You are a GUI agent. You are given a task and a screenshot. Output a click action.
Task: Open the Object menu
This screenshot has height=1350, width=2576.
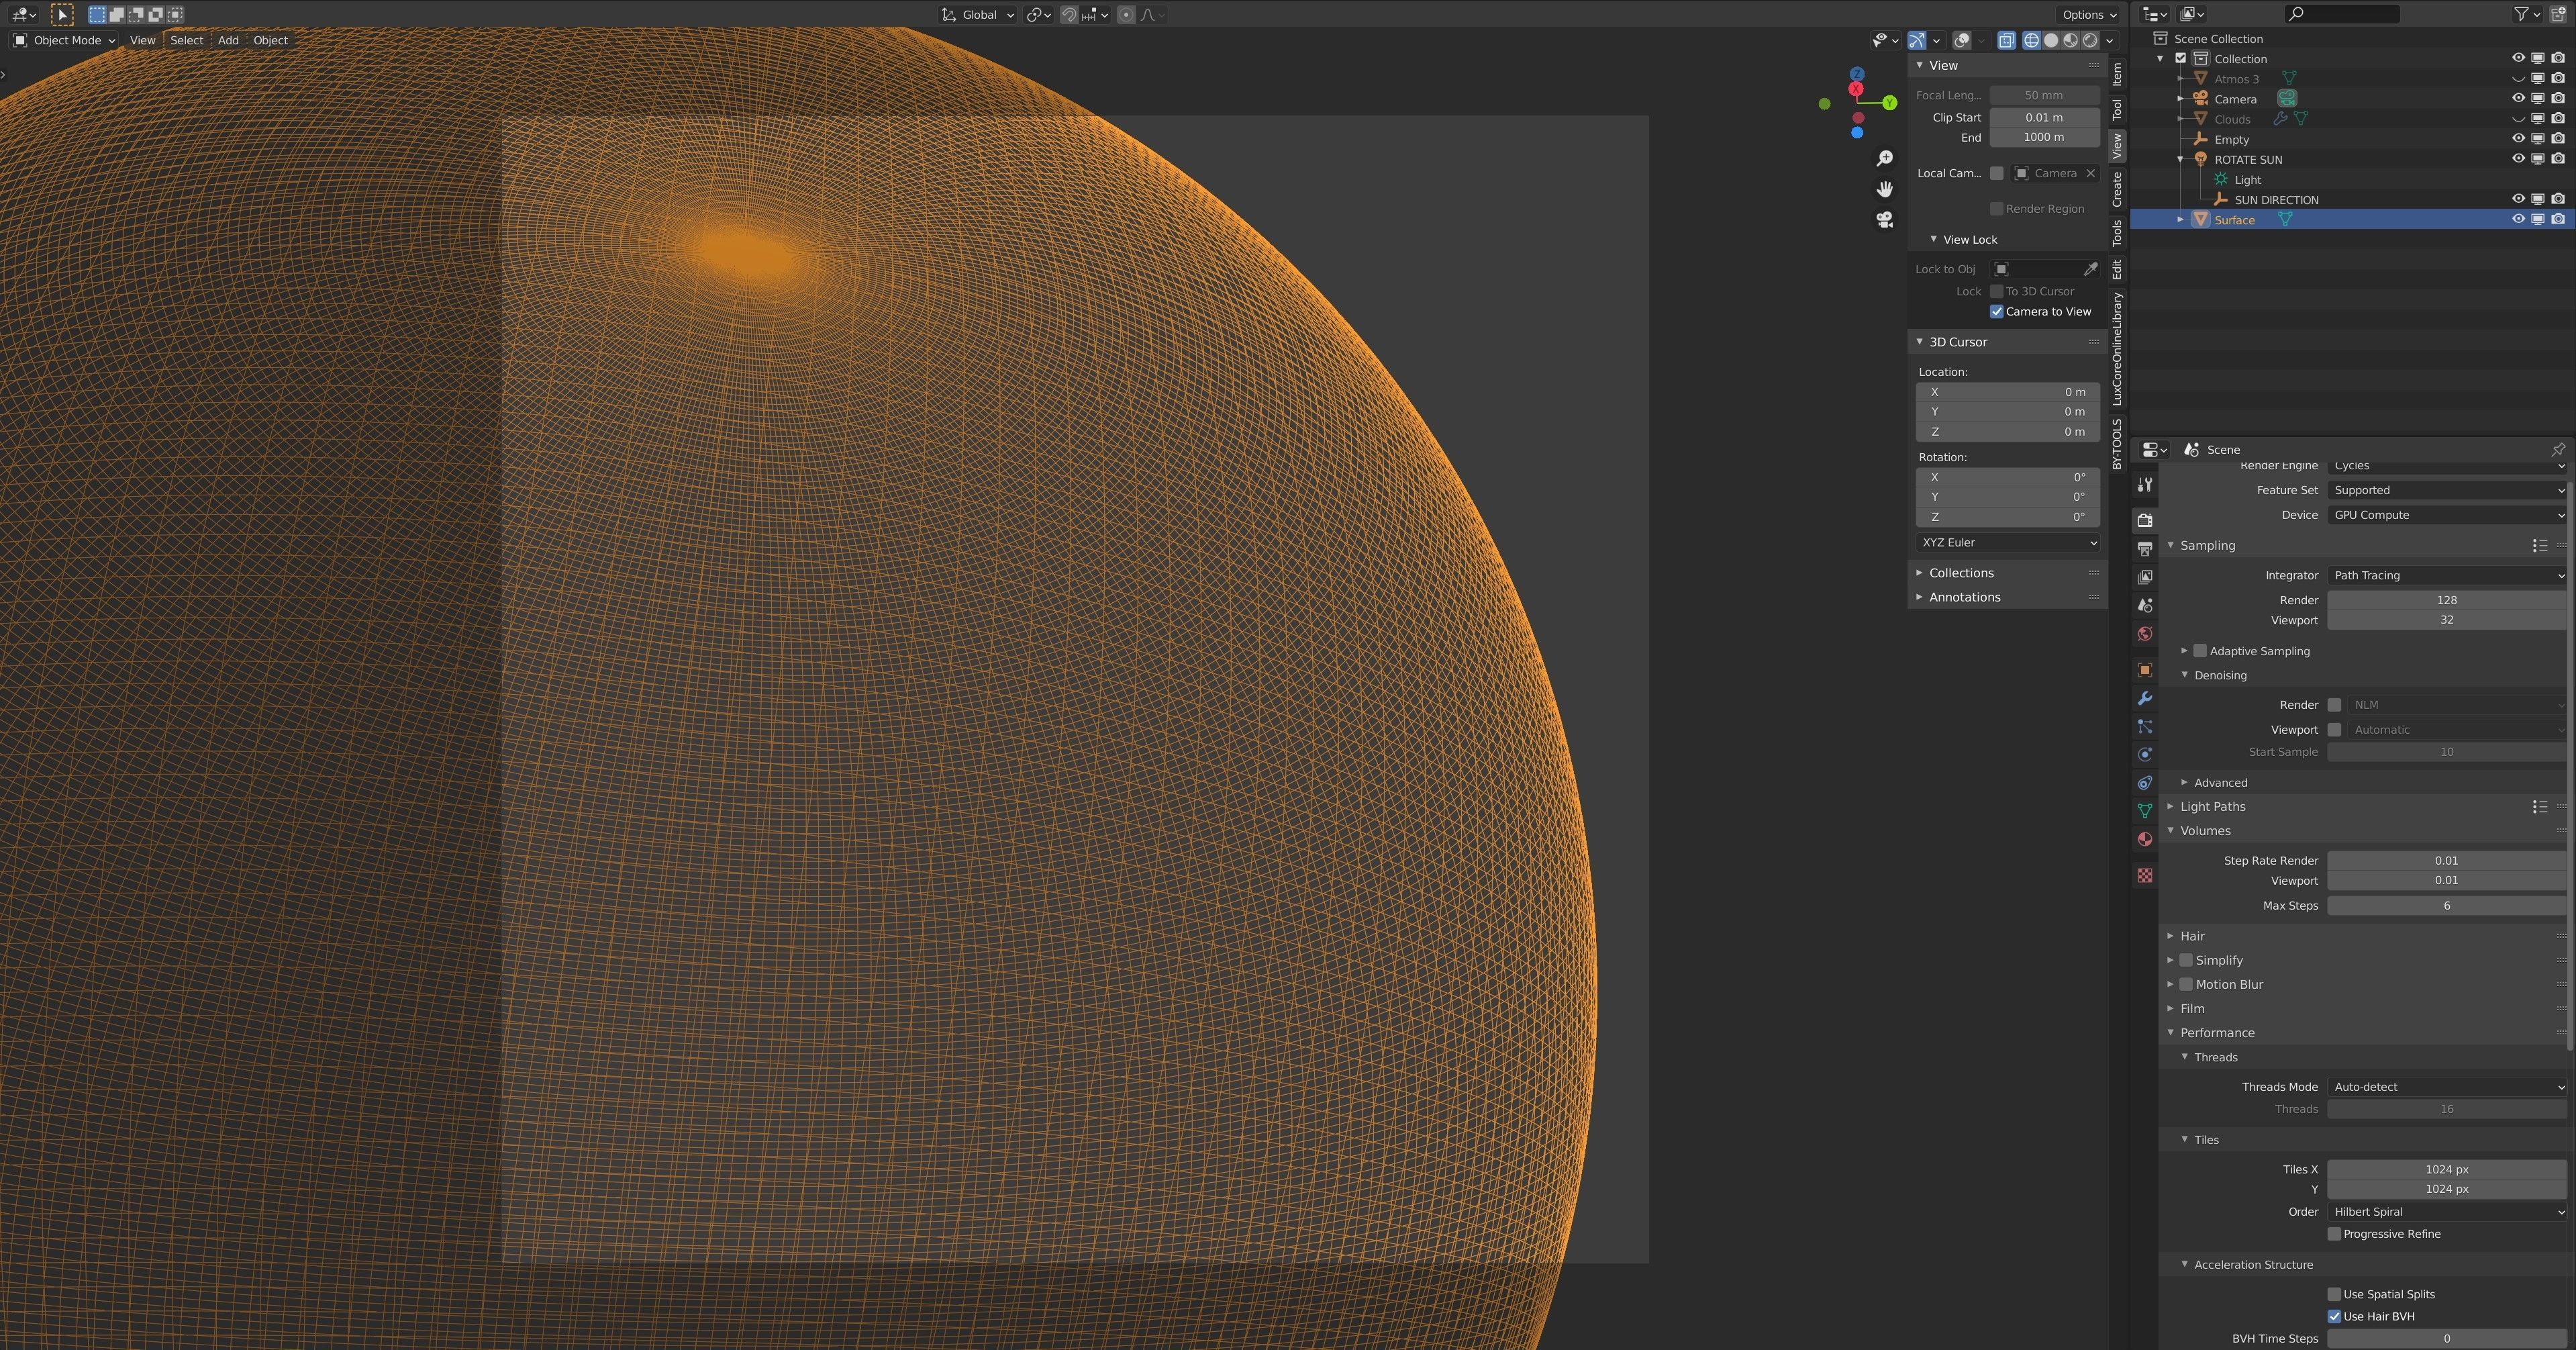pos(270,41)
